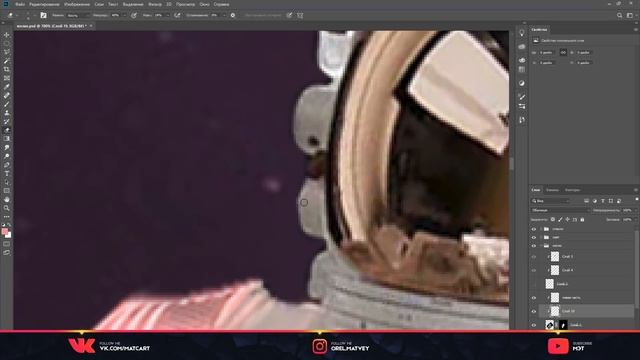Select the Magic Wand tool

click(7, 61)
